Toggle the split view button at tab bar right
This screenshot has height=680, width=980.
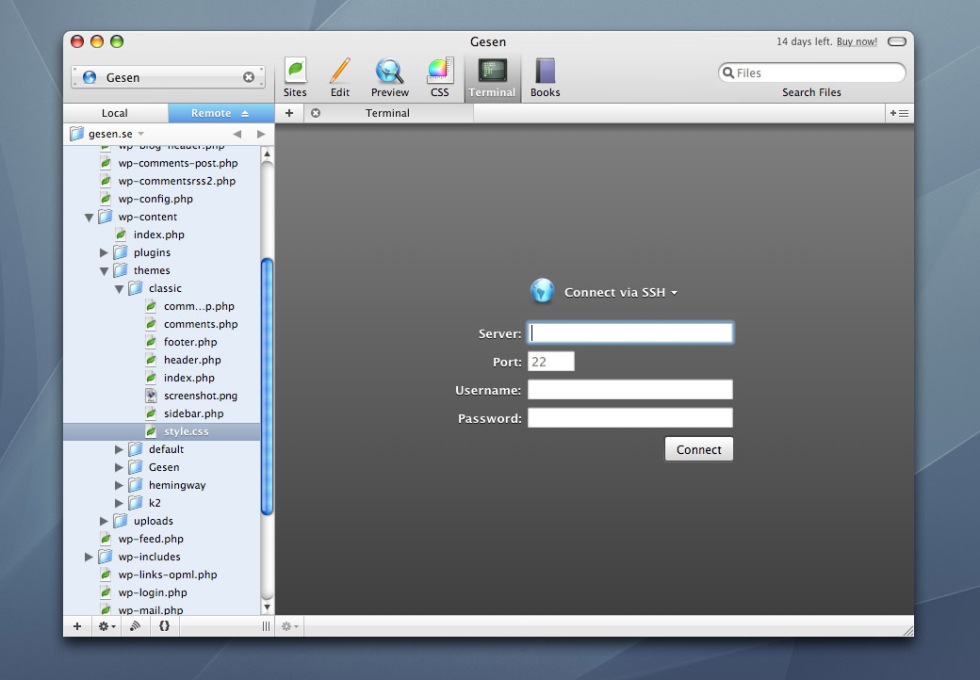900,113
